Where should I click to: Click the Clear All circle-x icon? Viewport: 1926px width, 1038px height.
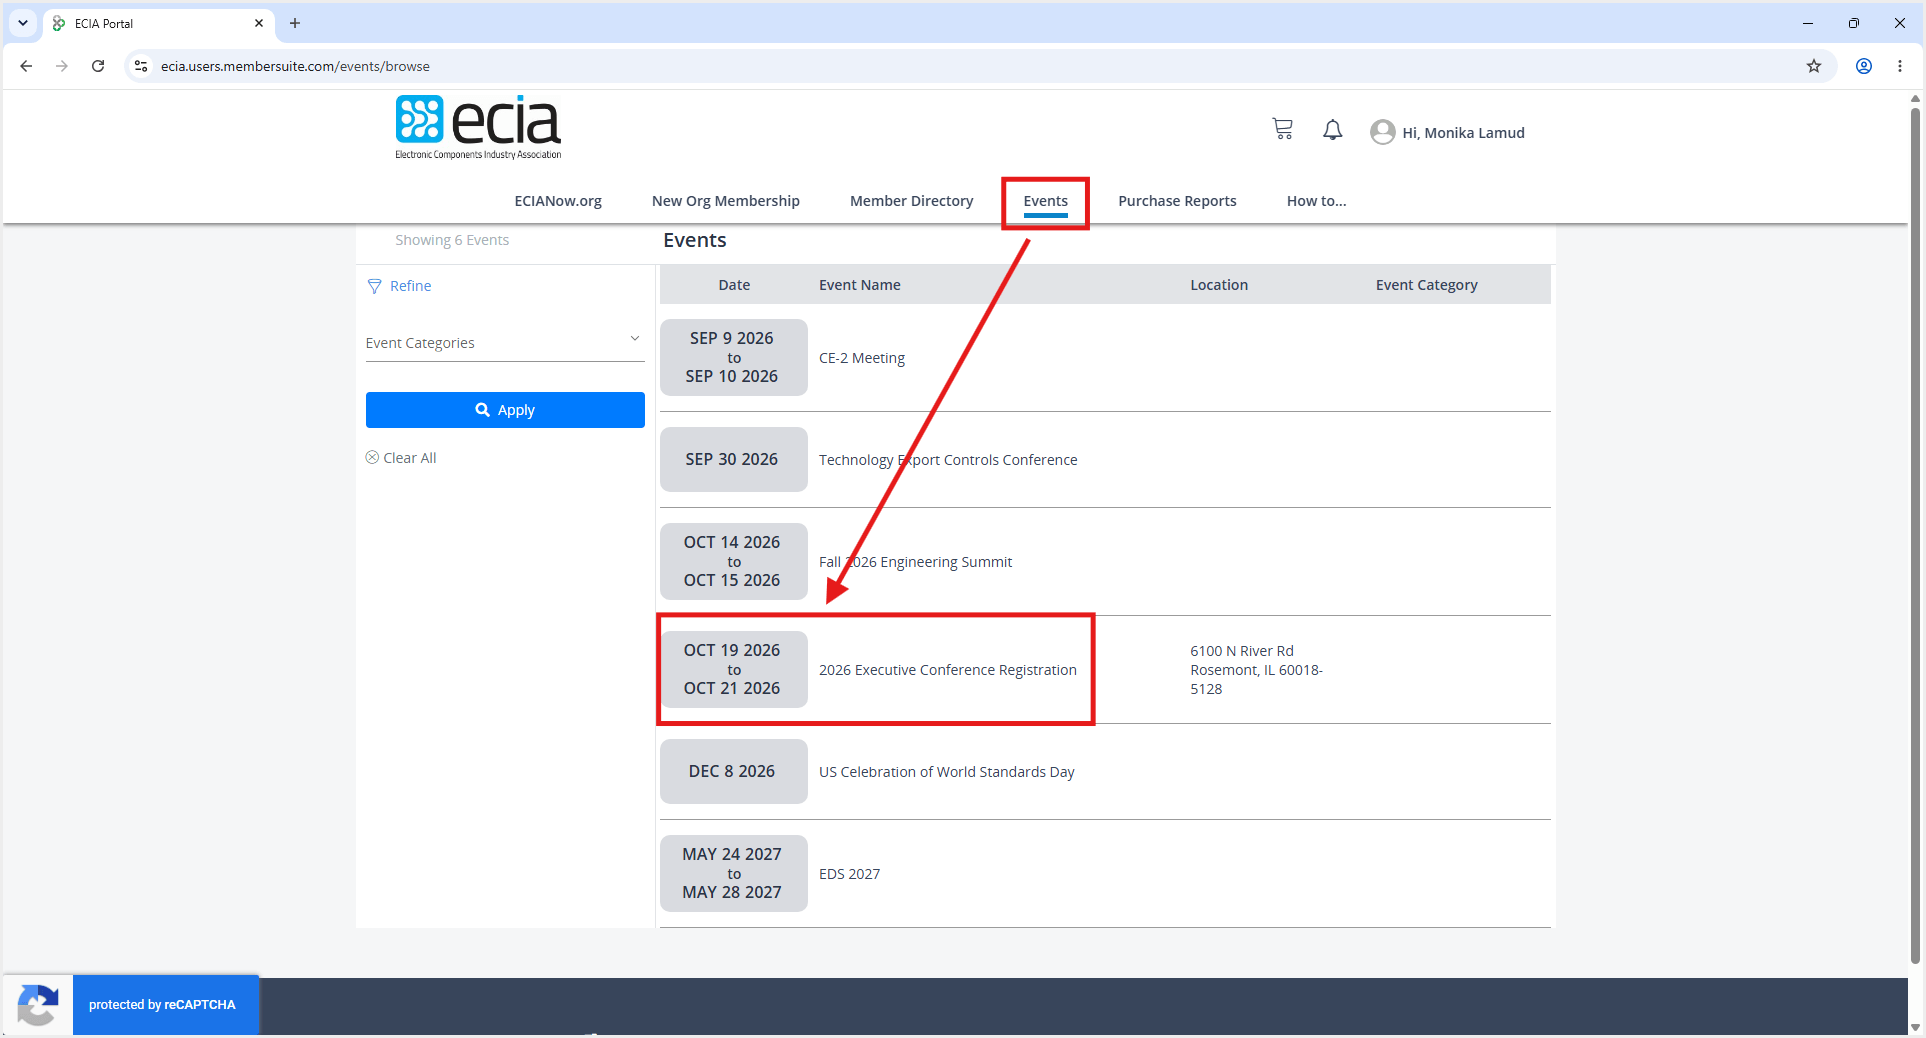click(x=372, y=457)
